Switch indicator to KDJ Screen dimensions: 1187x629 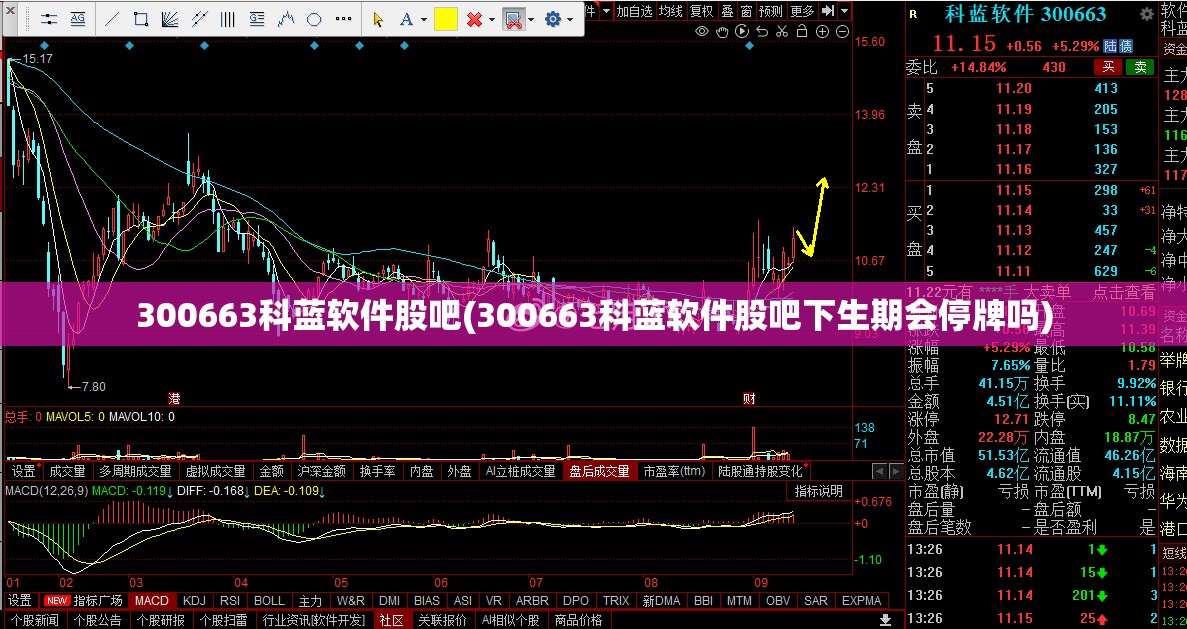point(195,601)
